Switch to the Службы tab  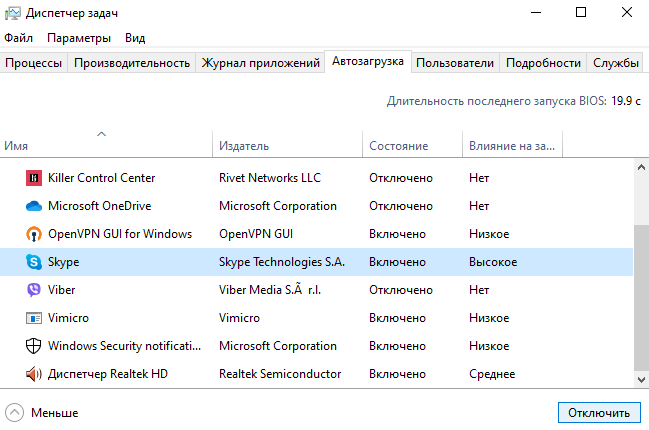pyautogui.click(x=616, y=63)
